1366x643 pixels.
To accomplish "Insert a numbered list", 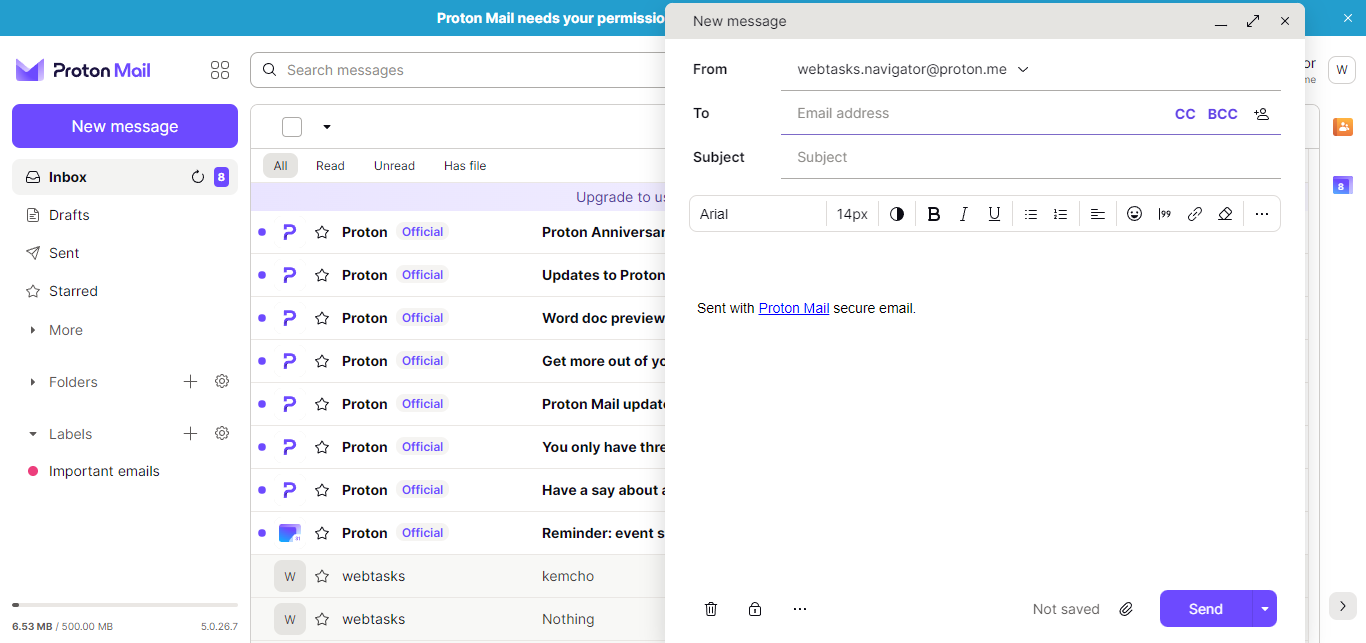I will tap(1061, 214).
